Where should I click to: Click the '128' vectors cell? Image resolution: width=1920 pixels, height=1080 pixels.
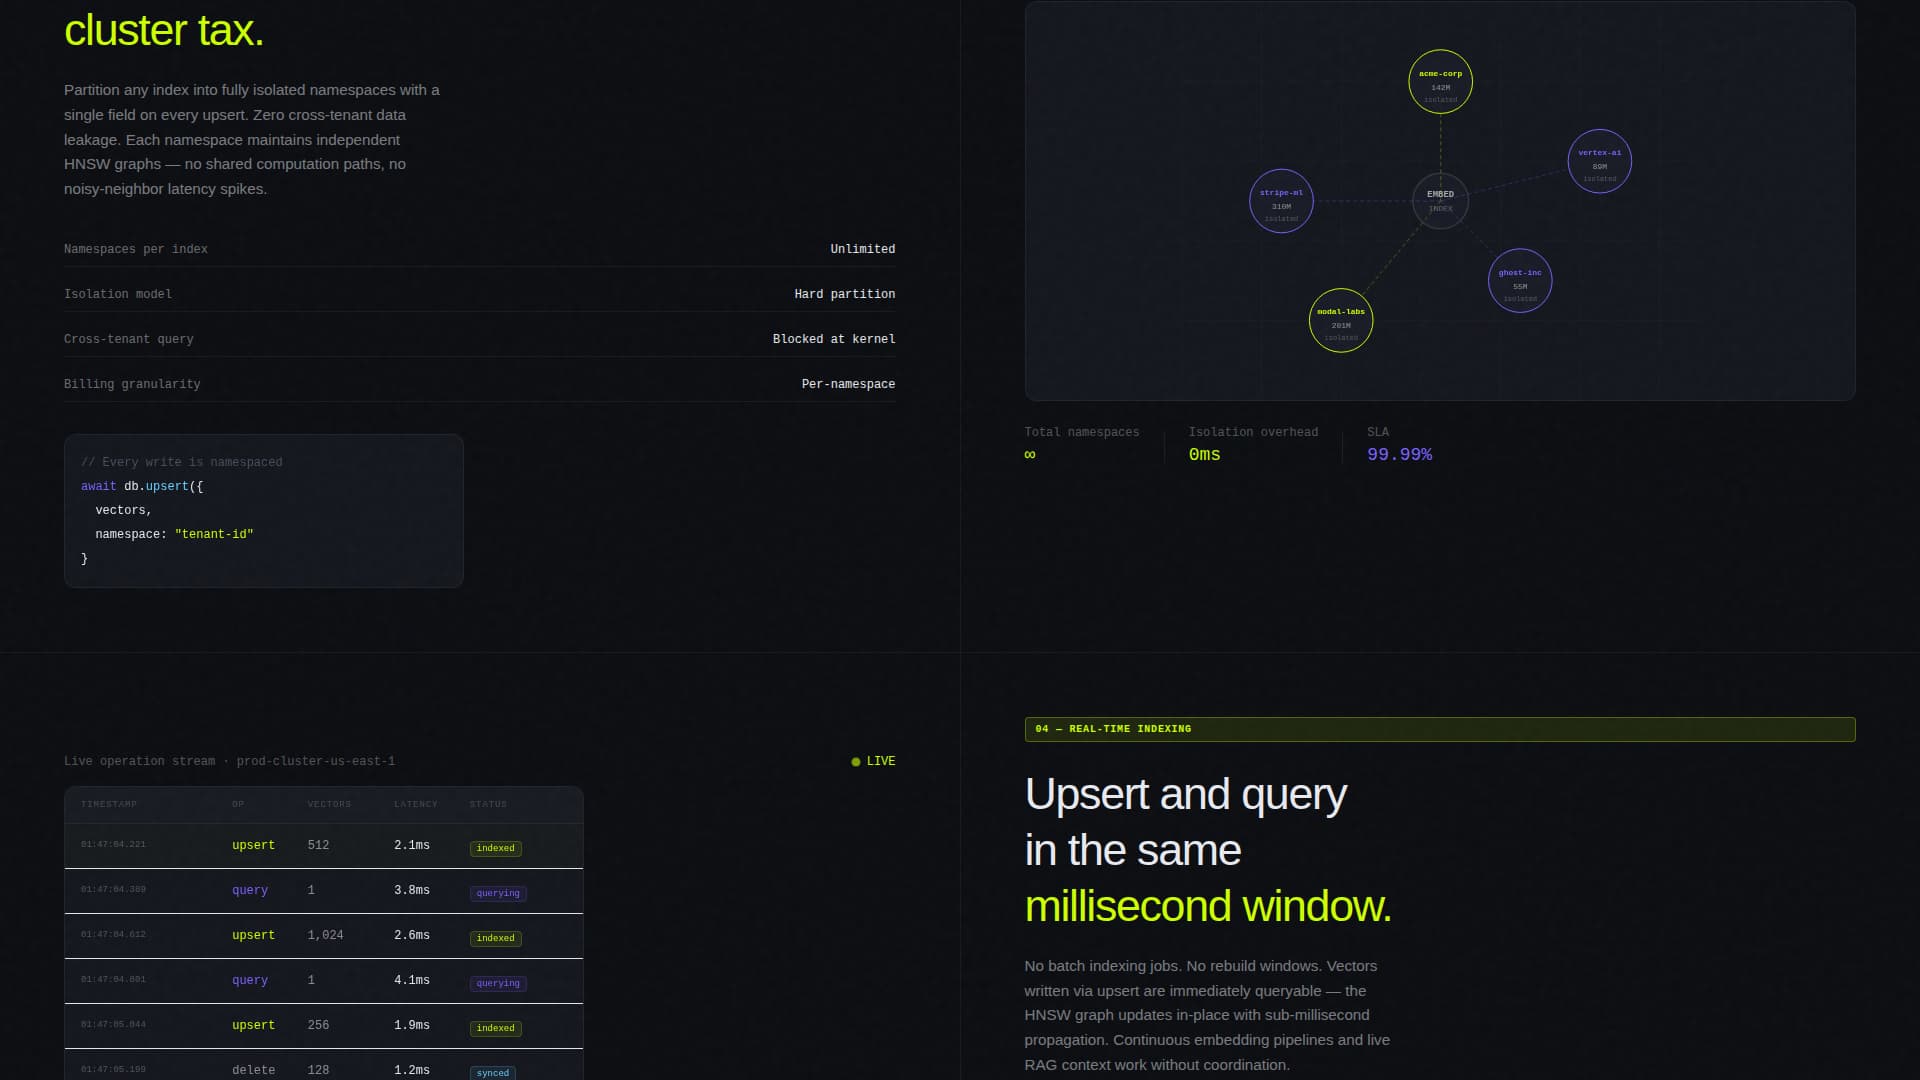coord(318,1070)
